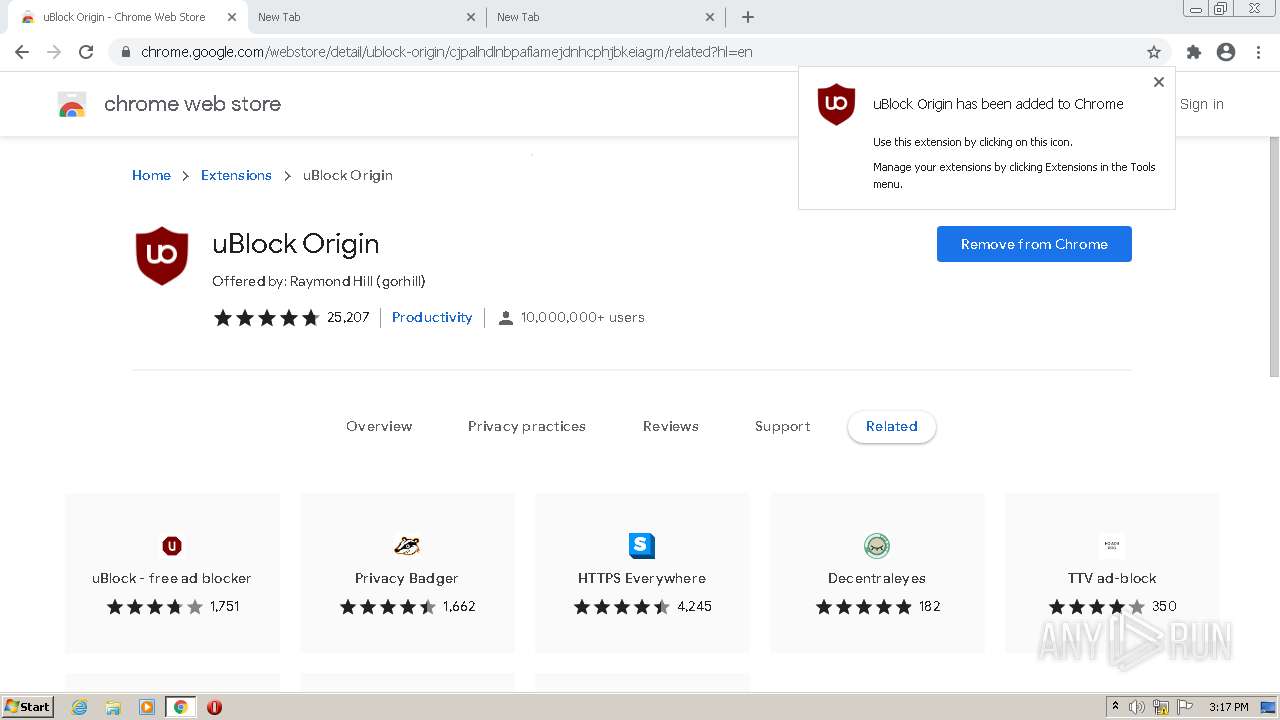Click the red Opera taskbar icon
The image size is (1280, 720).
pyautogui.click(x=214, y=707)
